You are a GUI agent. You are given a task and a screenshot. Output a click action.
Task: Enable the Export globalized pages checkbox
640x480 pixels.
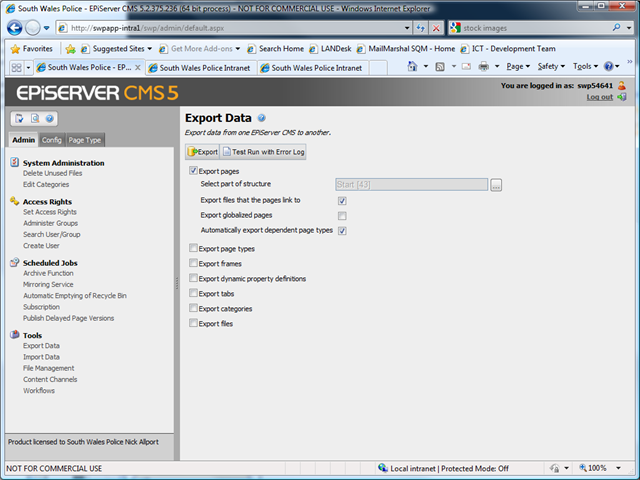342,215
